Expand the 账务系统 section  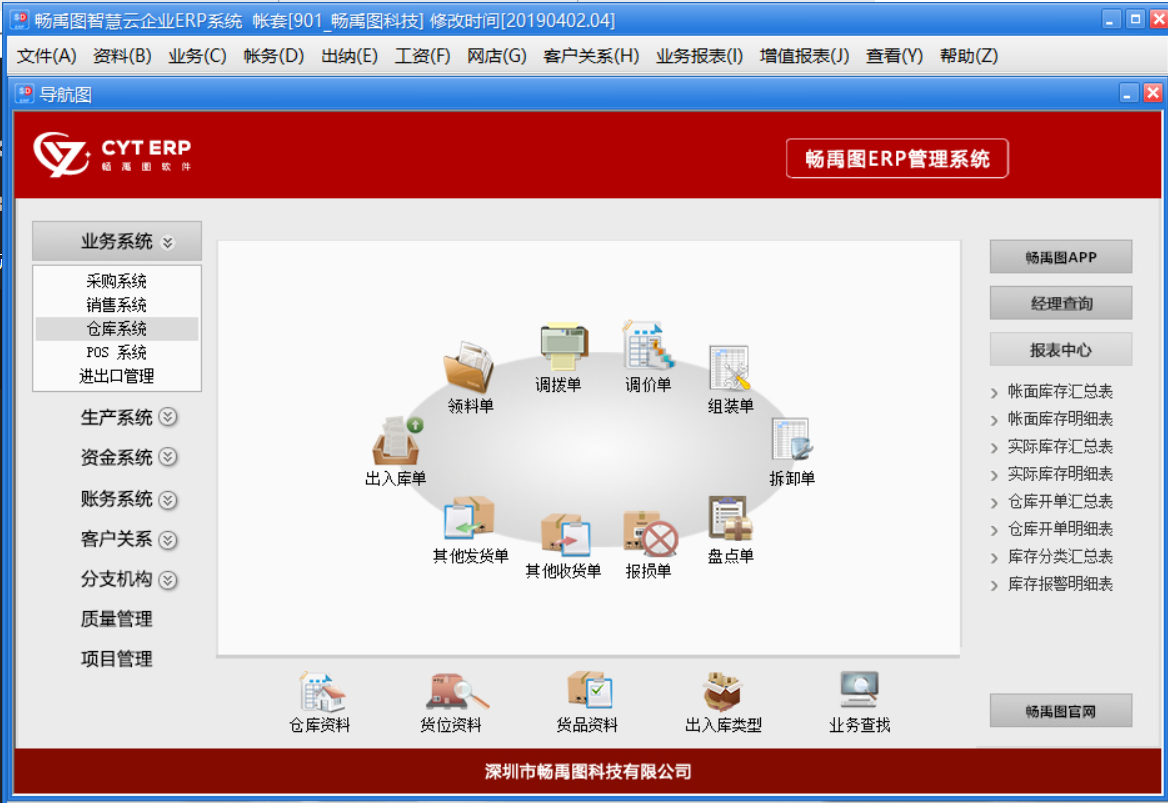[168, 499]
